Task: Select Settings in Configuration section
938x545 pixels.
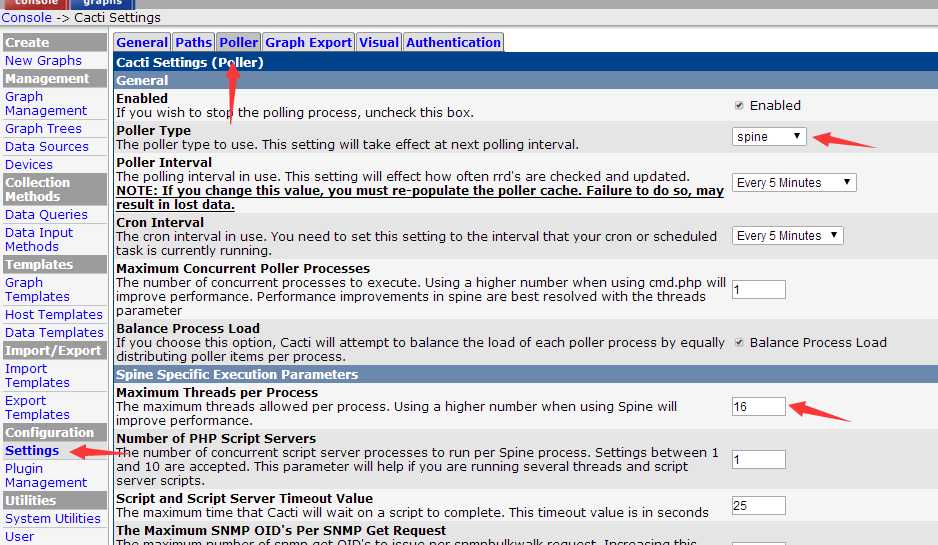Action: point(32,450)
